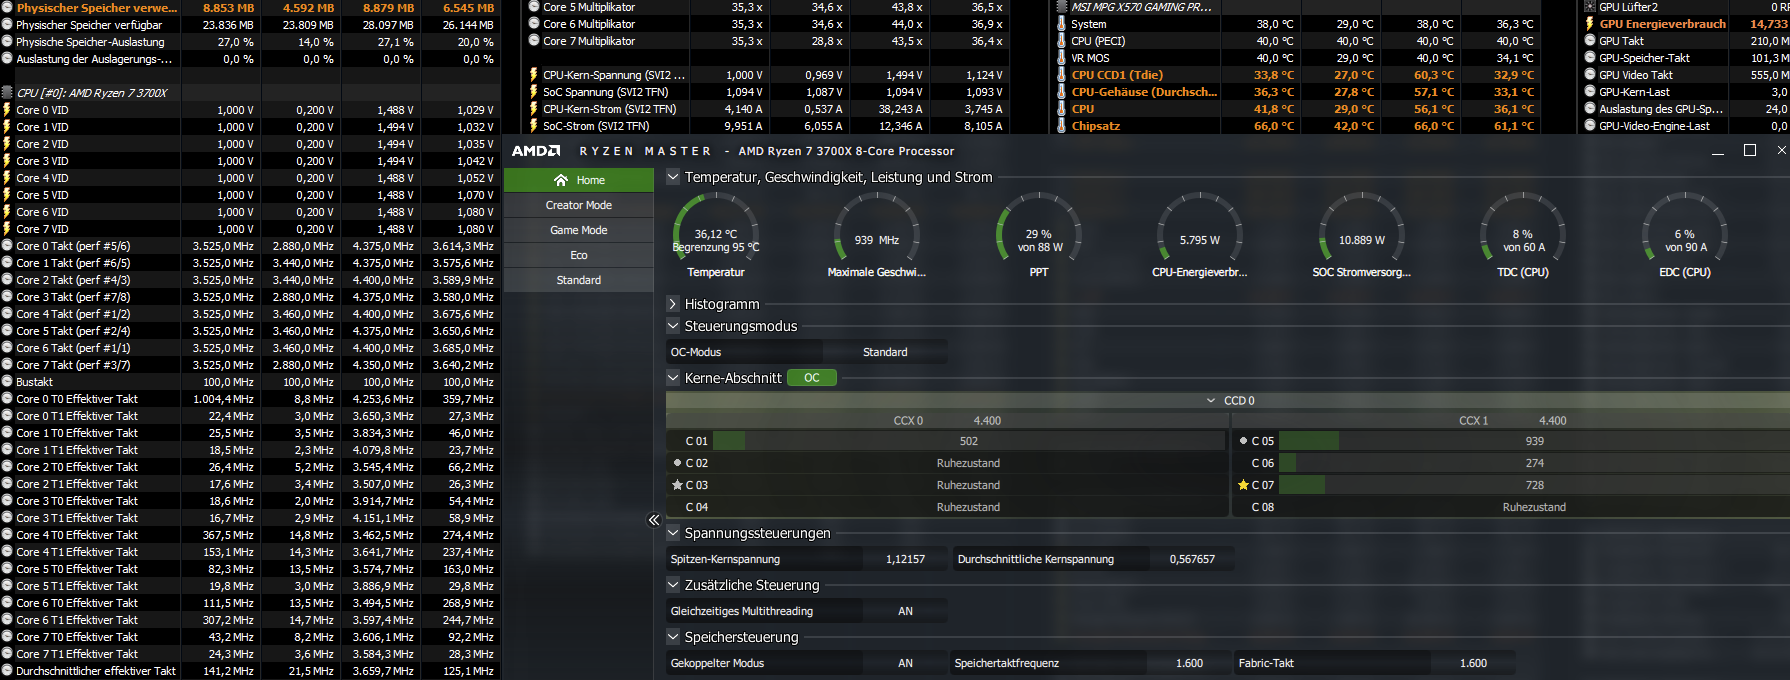Viewport: 1790px width, 680px height.
Task: Click Speichertaktfrequenz value 1.600
Action: (x=1189, y=663)
